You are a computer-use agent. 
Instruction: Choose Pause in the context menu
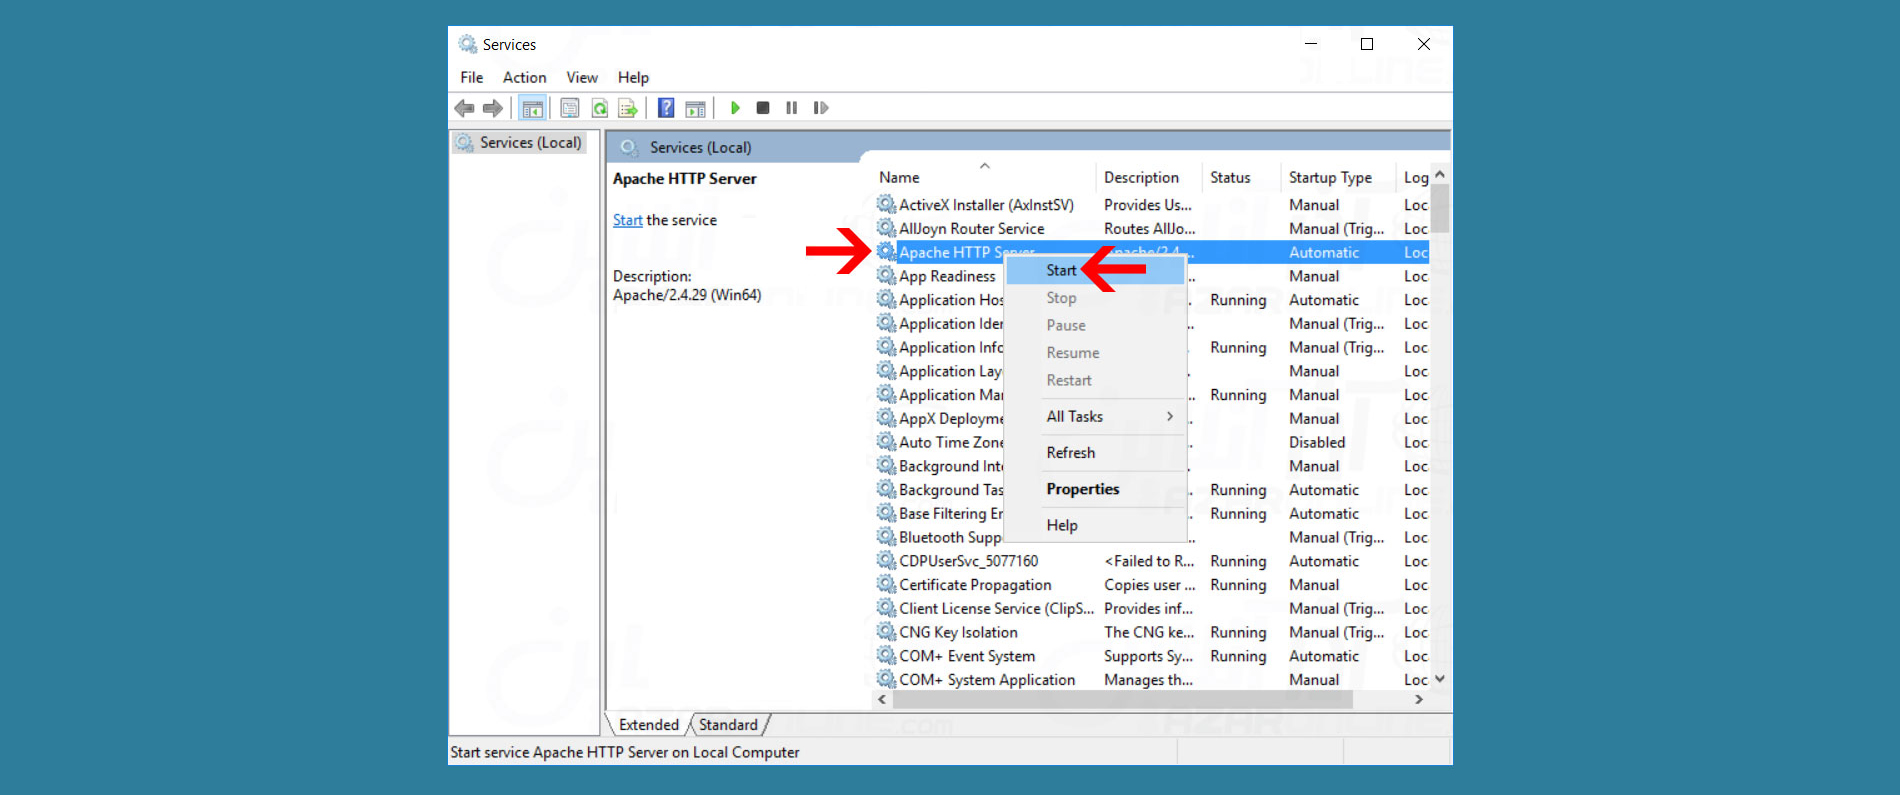coord(1095,325)
